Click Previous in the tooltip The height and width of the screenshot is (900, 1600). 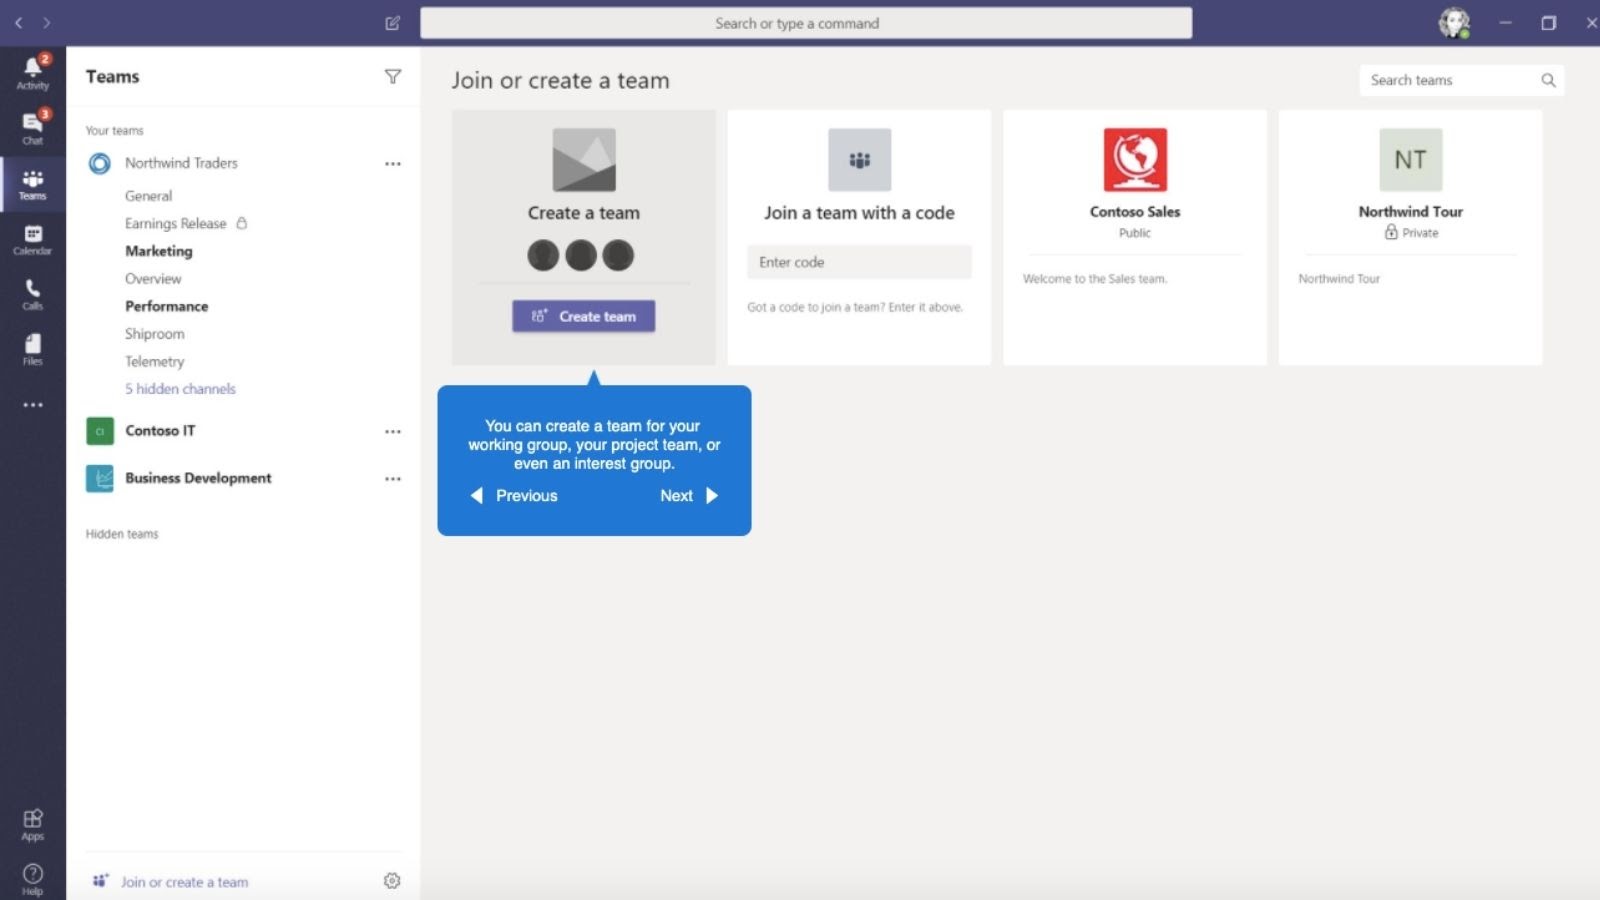tap(514, 496)
